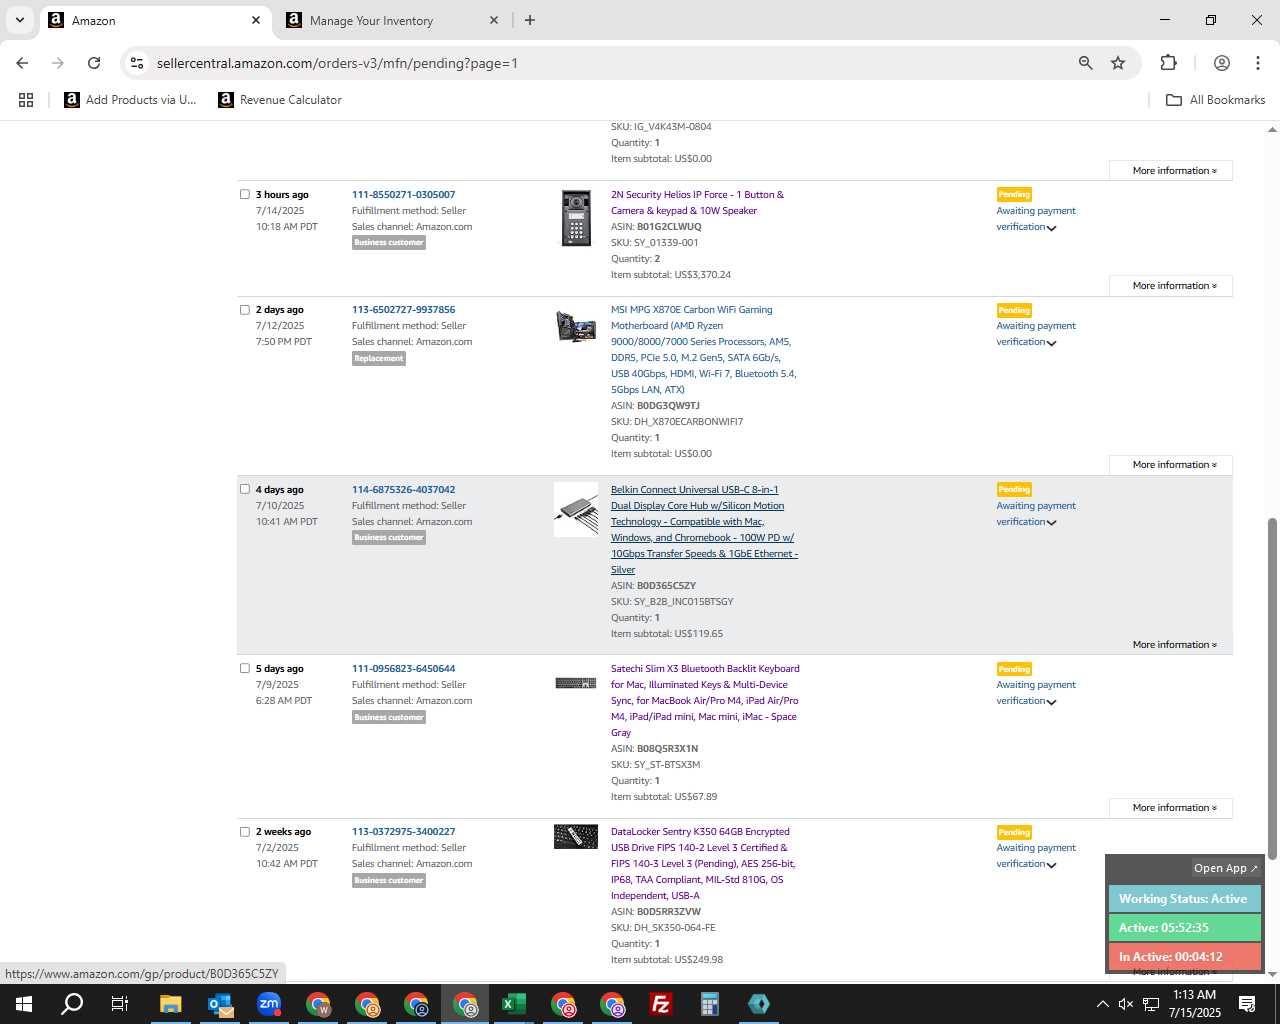Open the apps grid in bookmarks bar

point(26,100)
